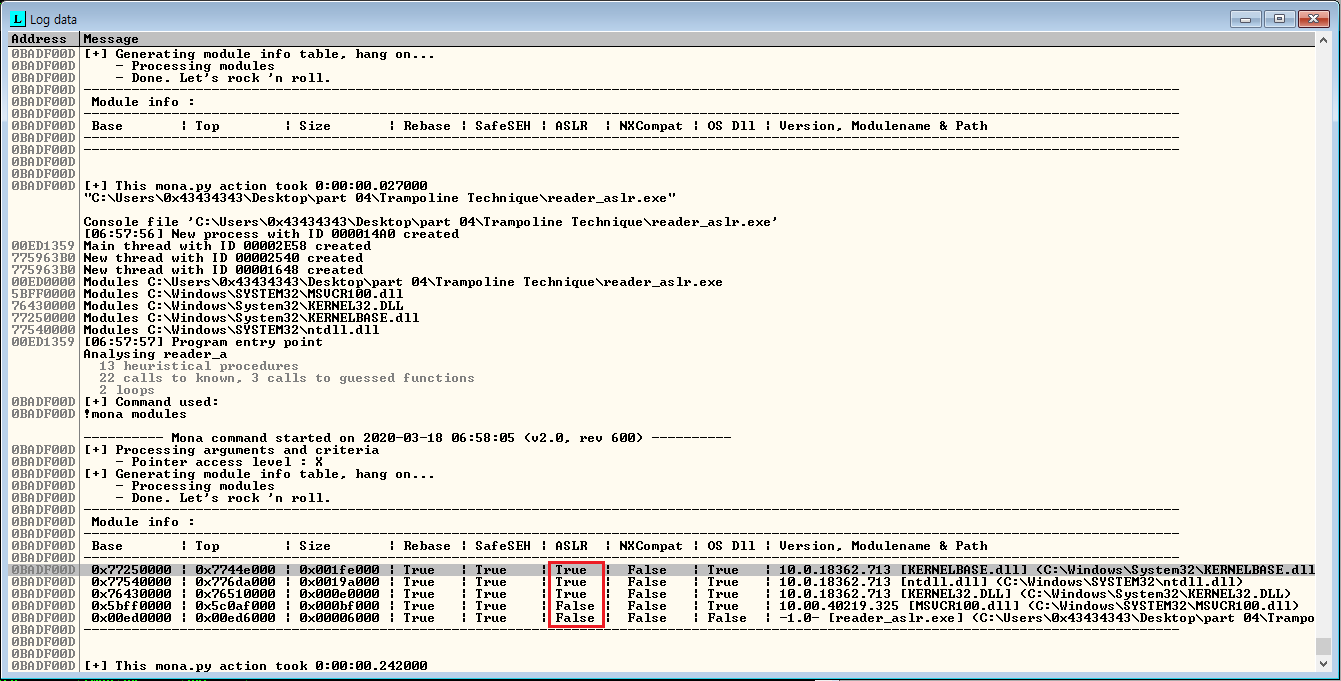Select '[+] Processing arguments and criteria' line
Image resolution: width=1341 pixels, height=681 pixels.
pos(231,450)
